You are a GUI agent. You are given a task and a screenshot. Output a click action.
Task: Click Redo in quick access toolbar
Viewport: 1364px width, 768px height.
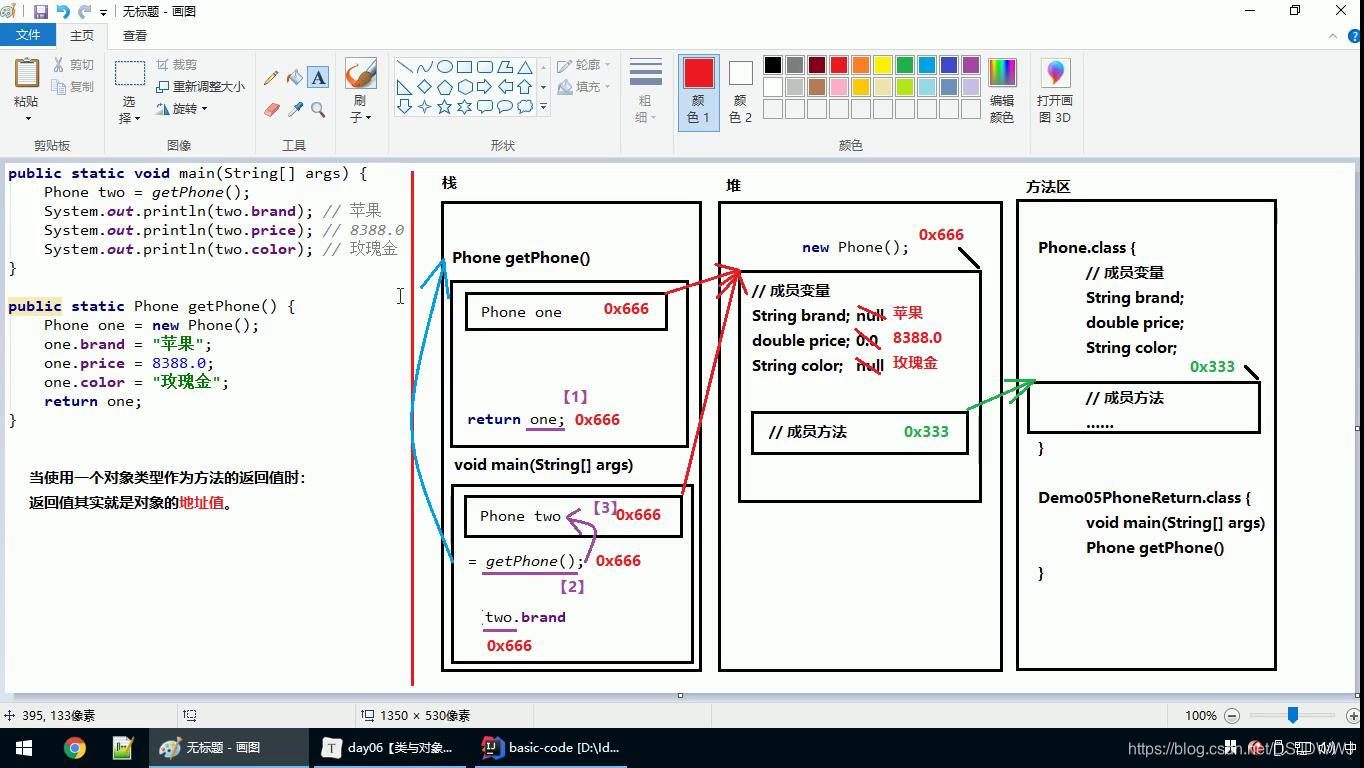click(85, 11)
